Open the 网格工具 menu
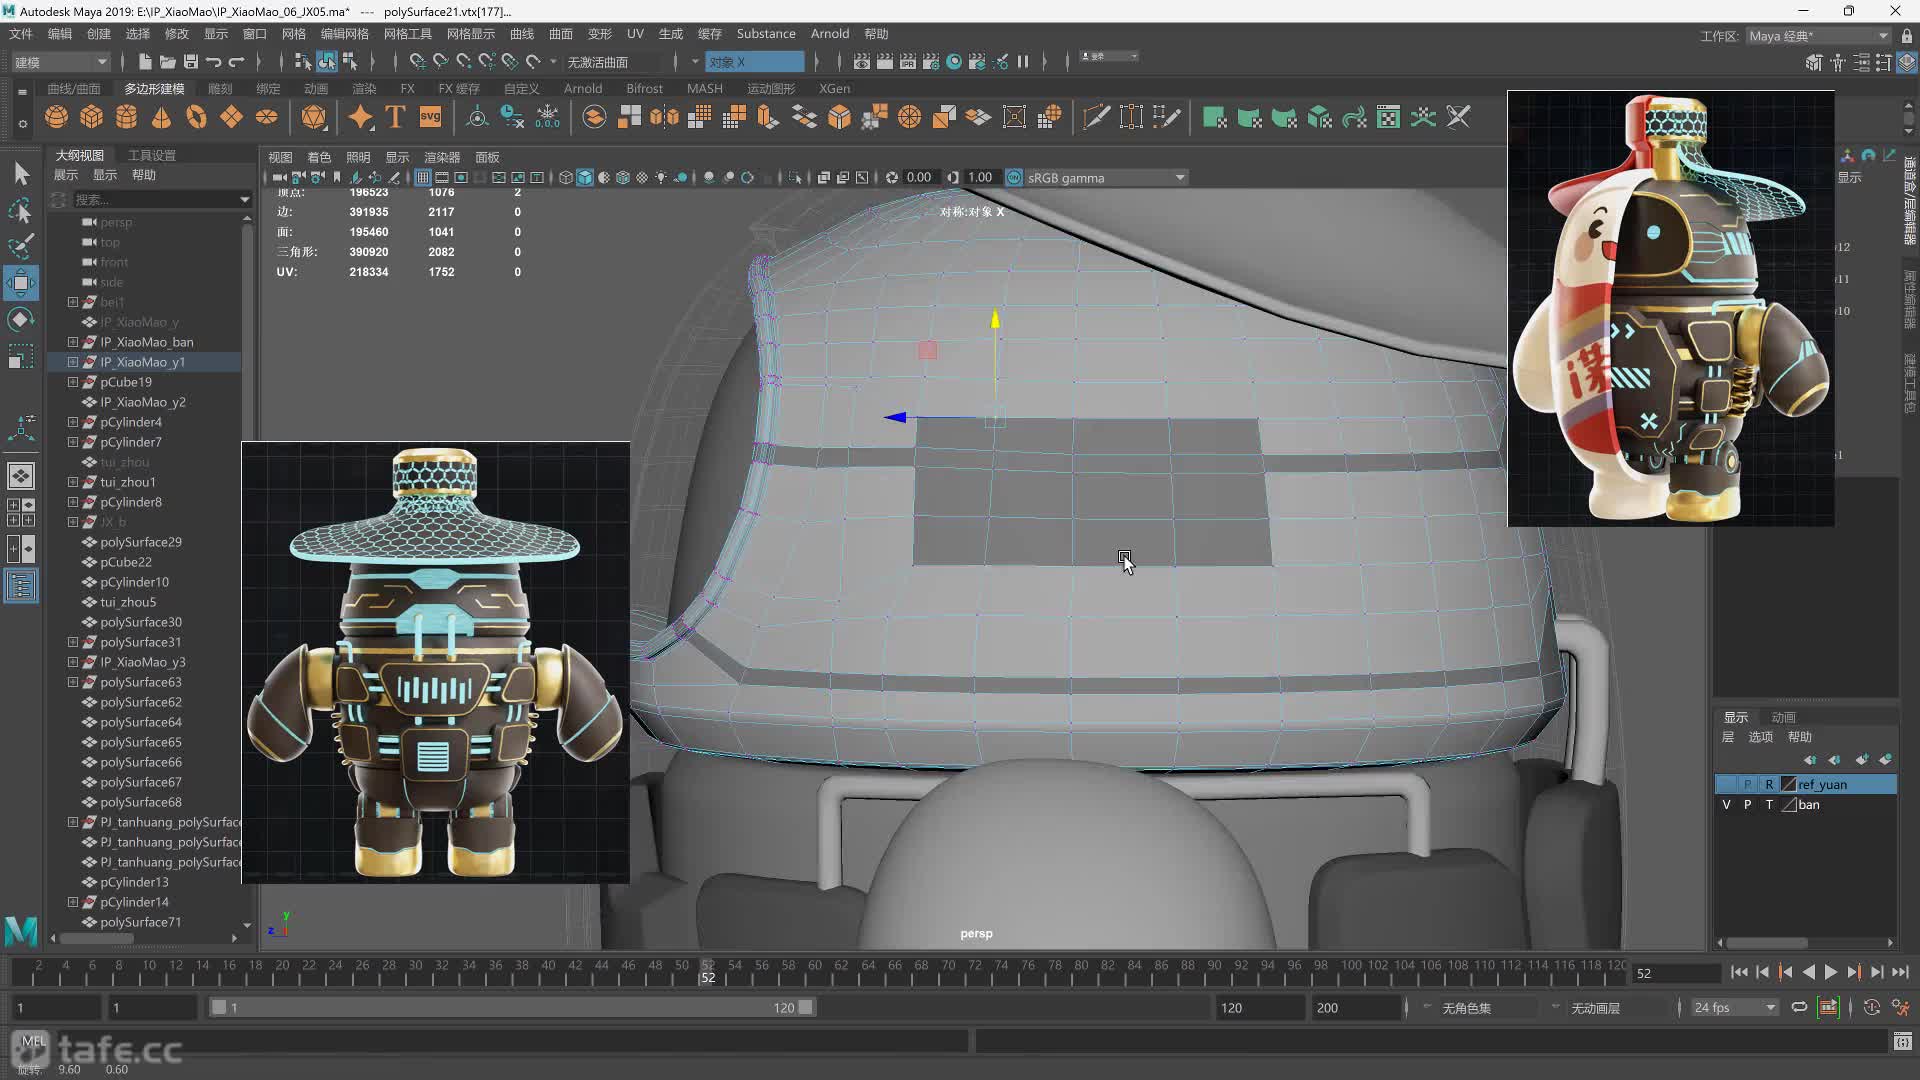 (x=408, y=34)
